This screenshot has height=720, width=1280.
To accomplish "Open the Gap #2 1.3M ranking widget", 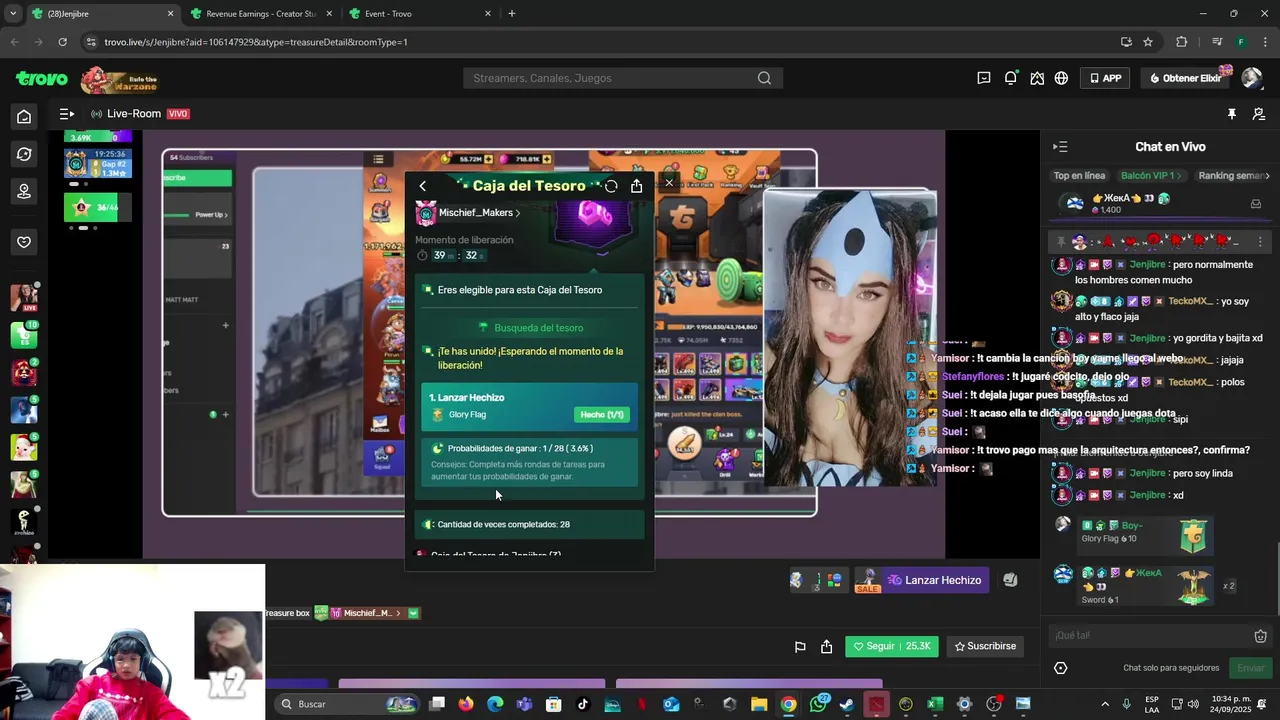I will [x=97, y=164].
